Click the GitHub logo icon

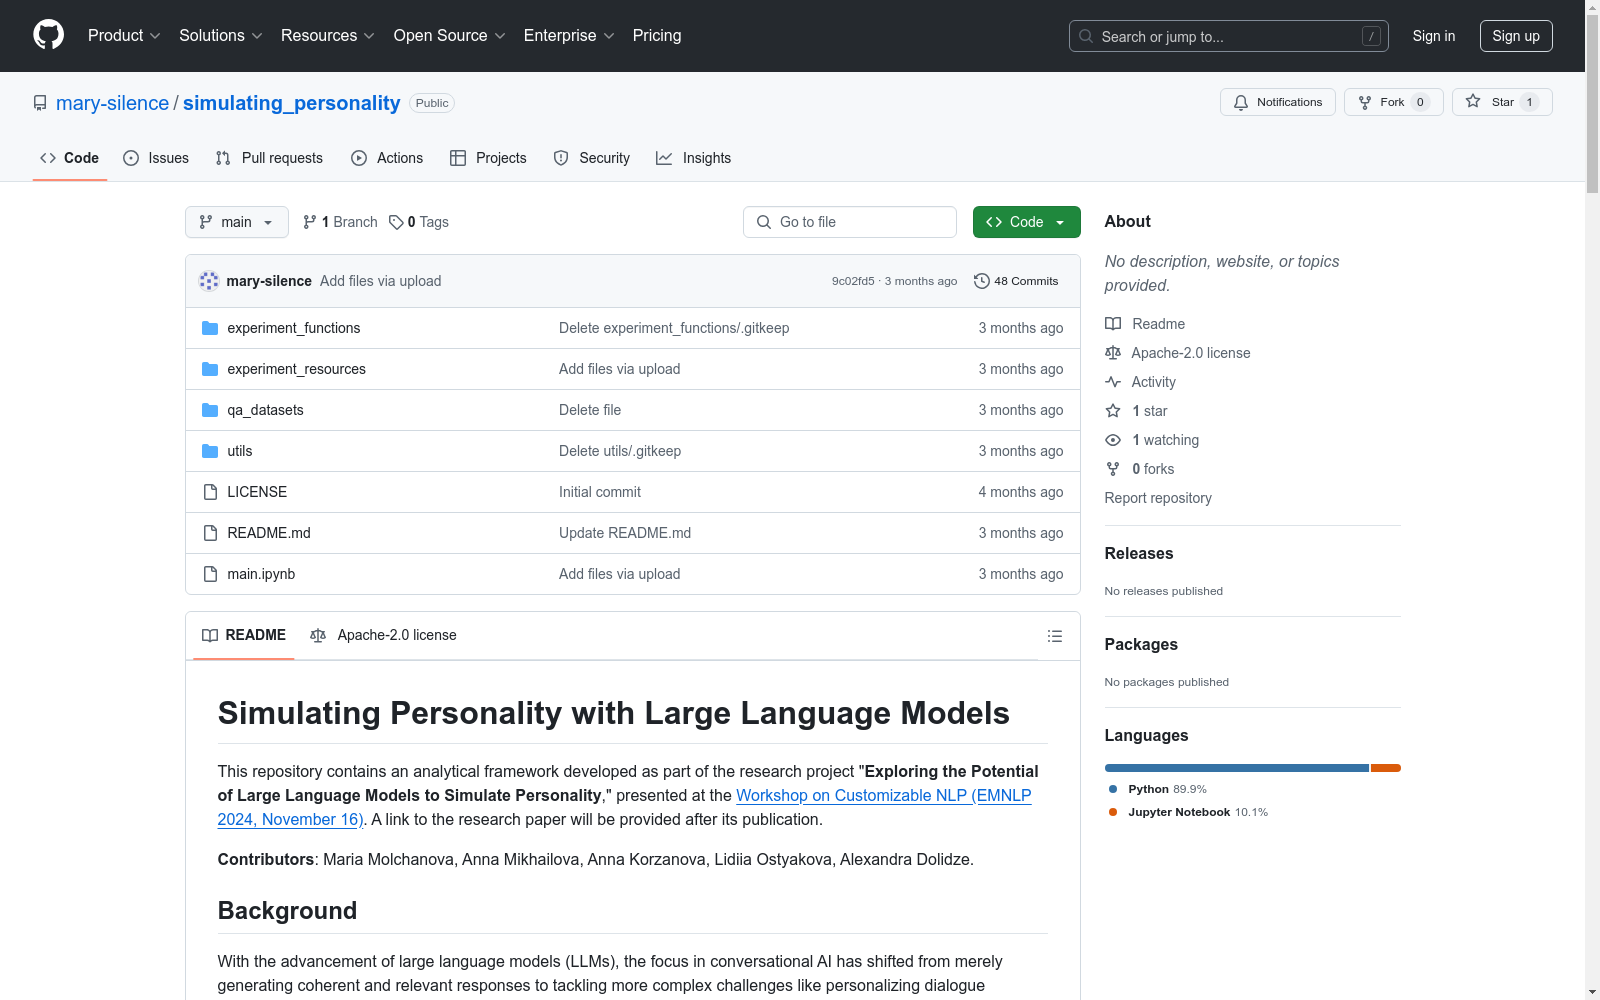coord(48,35)
